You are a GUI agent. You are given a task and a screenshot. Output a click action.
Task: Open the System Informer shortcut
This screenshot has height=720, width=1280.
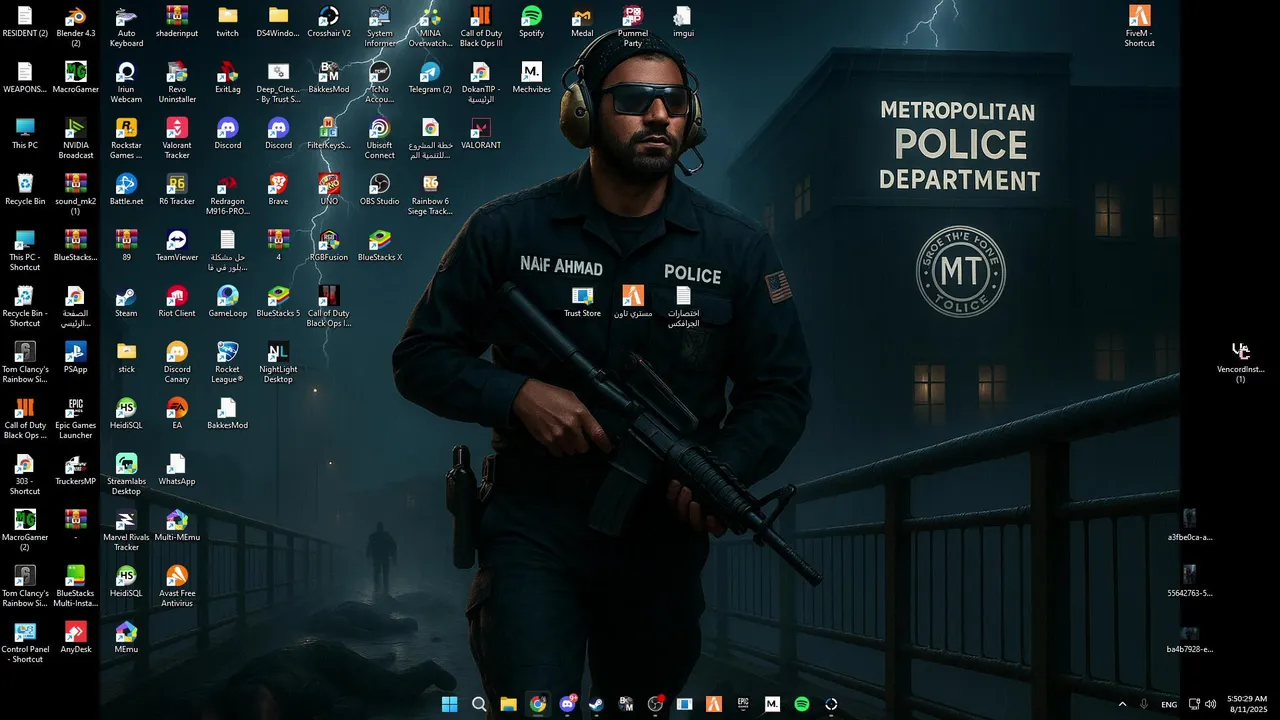pyautogui.click(x=380, y=27)
